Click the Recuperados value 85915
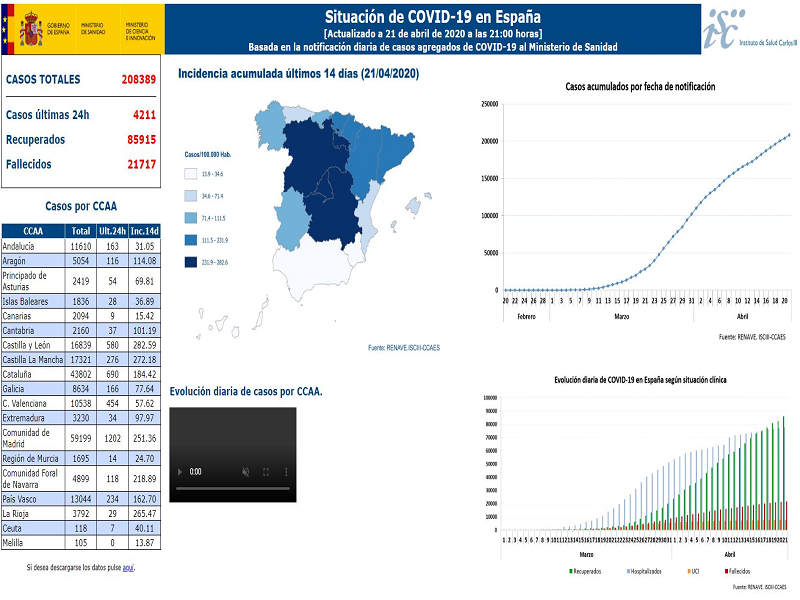The height and width of the screenshot is (600, 800). (x=142, y=140)
